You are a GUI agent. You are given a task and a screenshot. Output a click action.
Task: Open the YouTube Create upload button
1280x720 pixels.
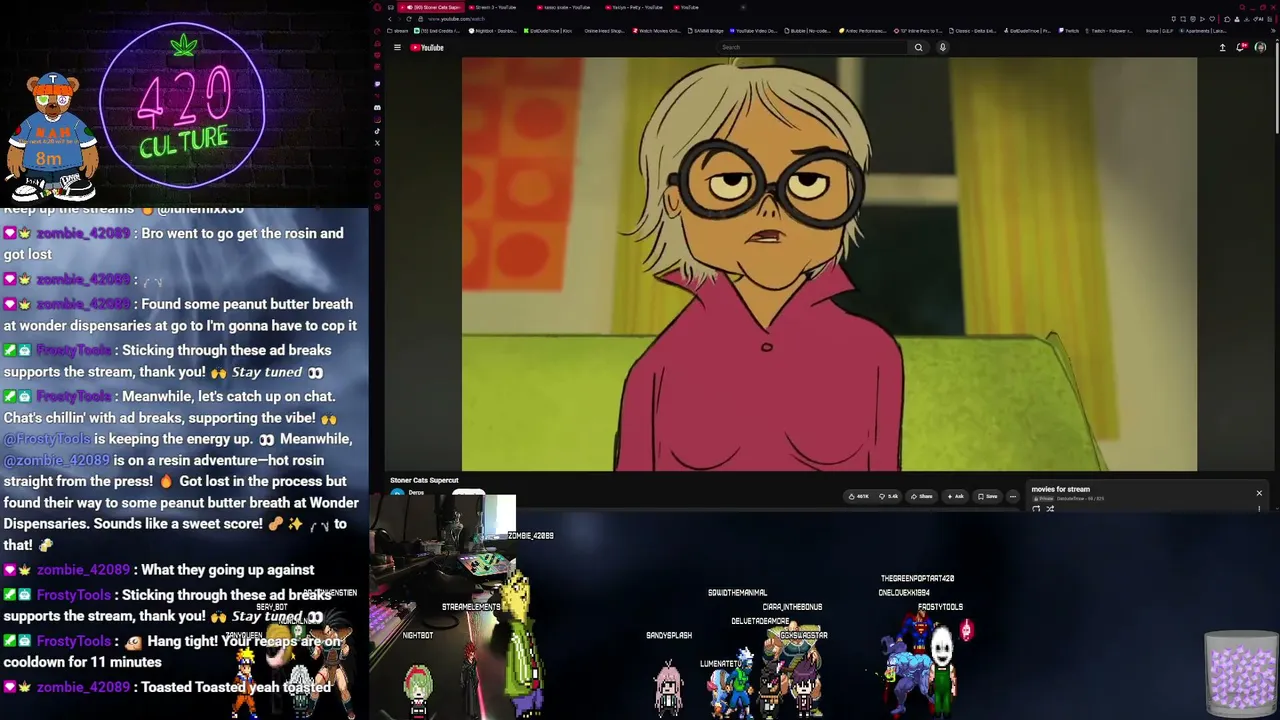[1222, 47]
